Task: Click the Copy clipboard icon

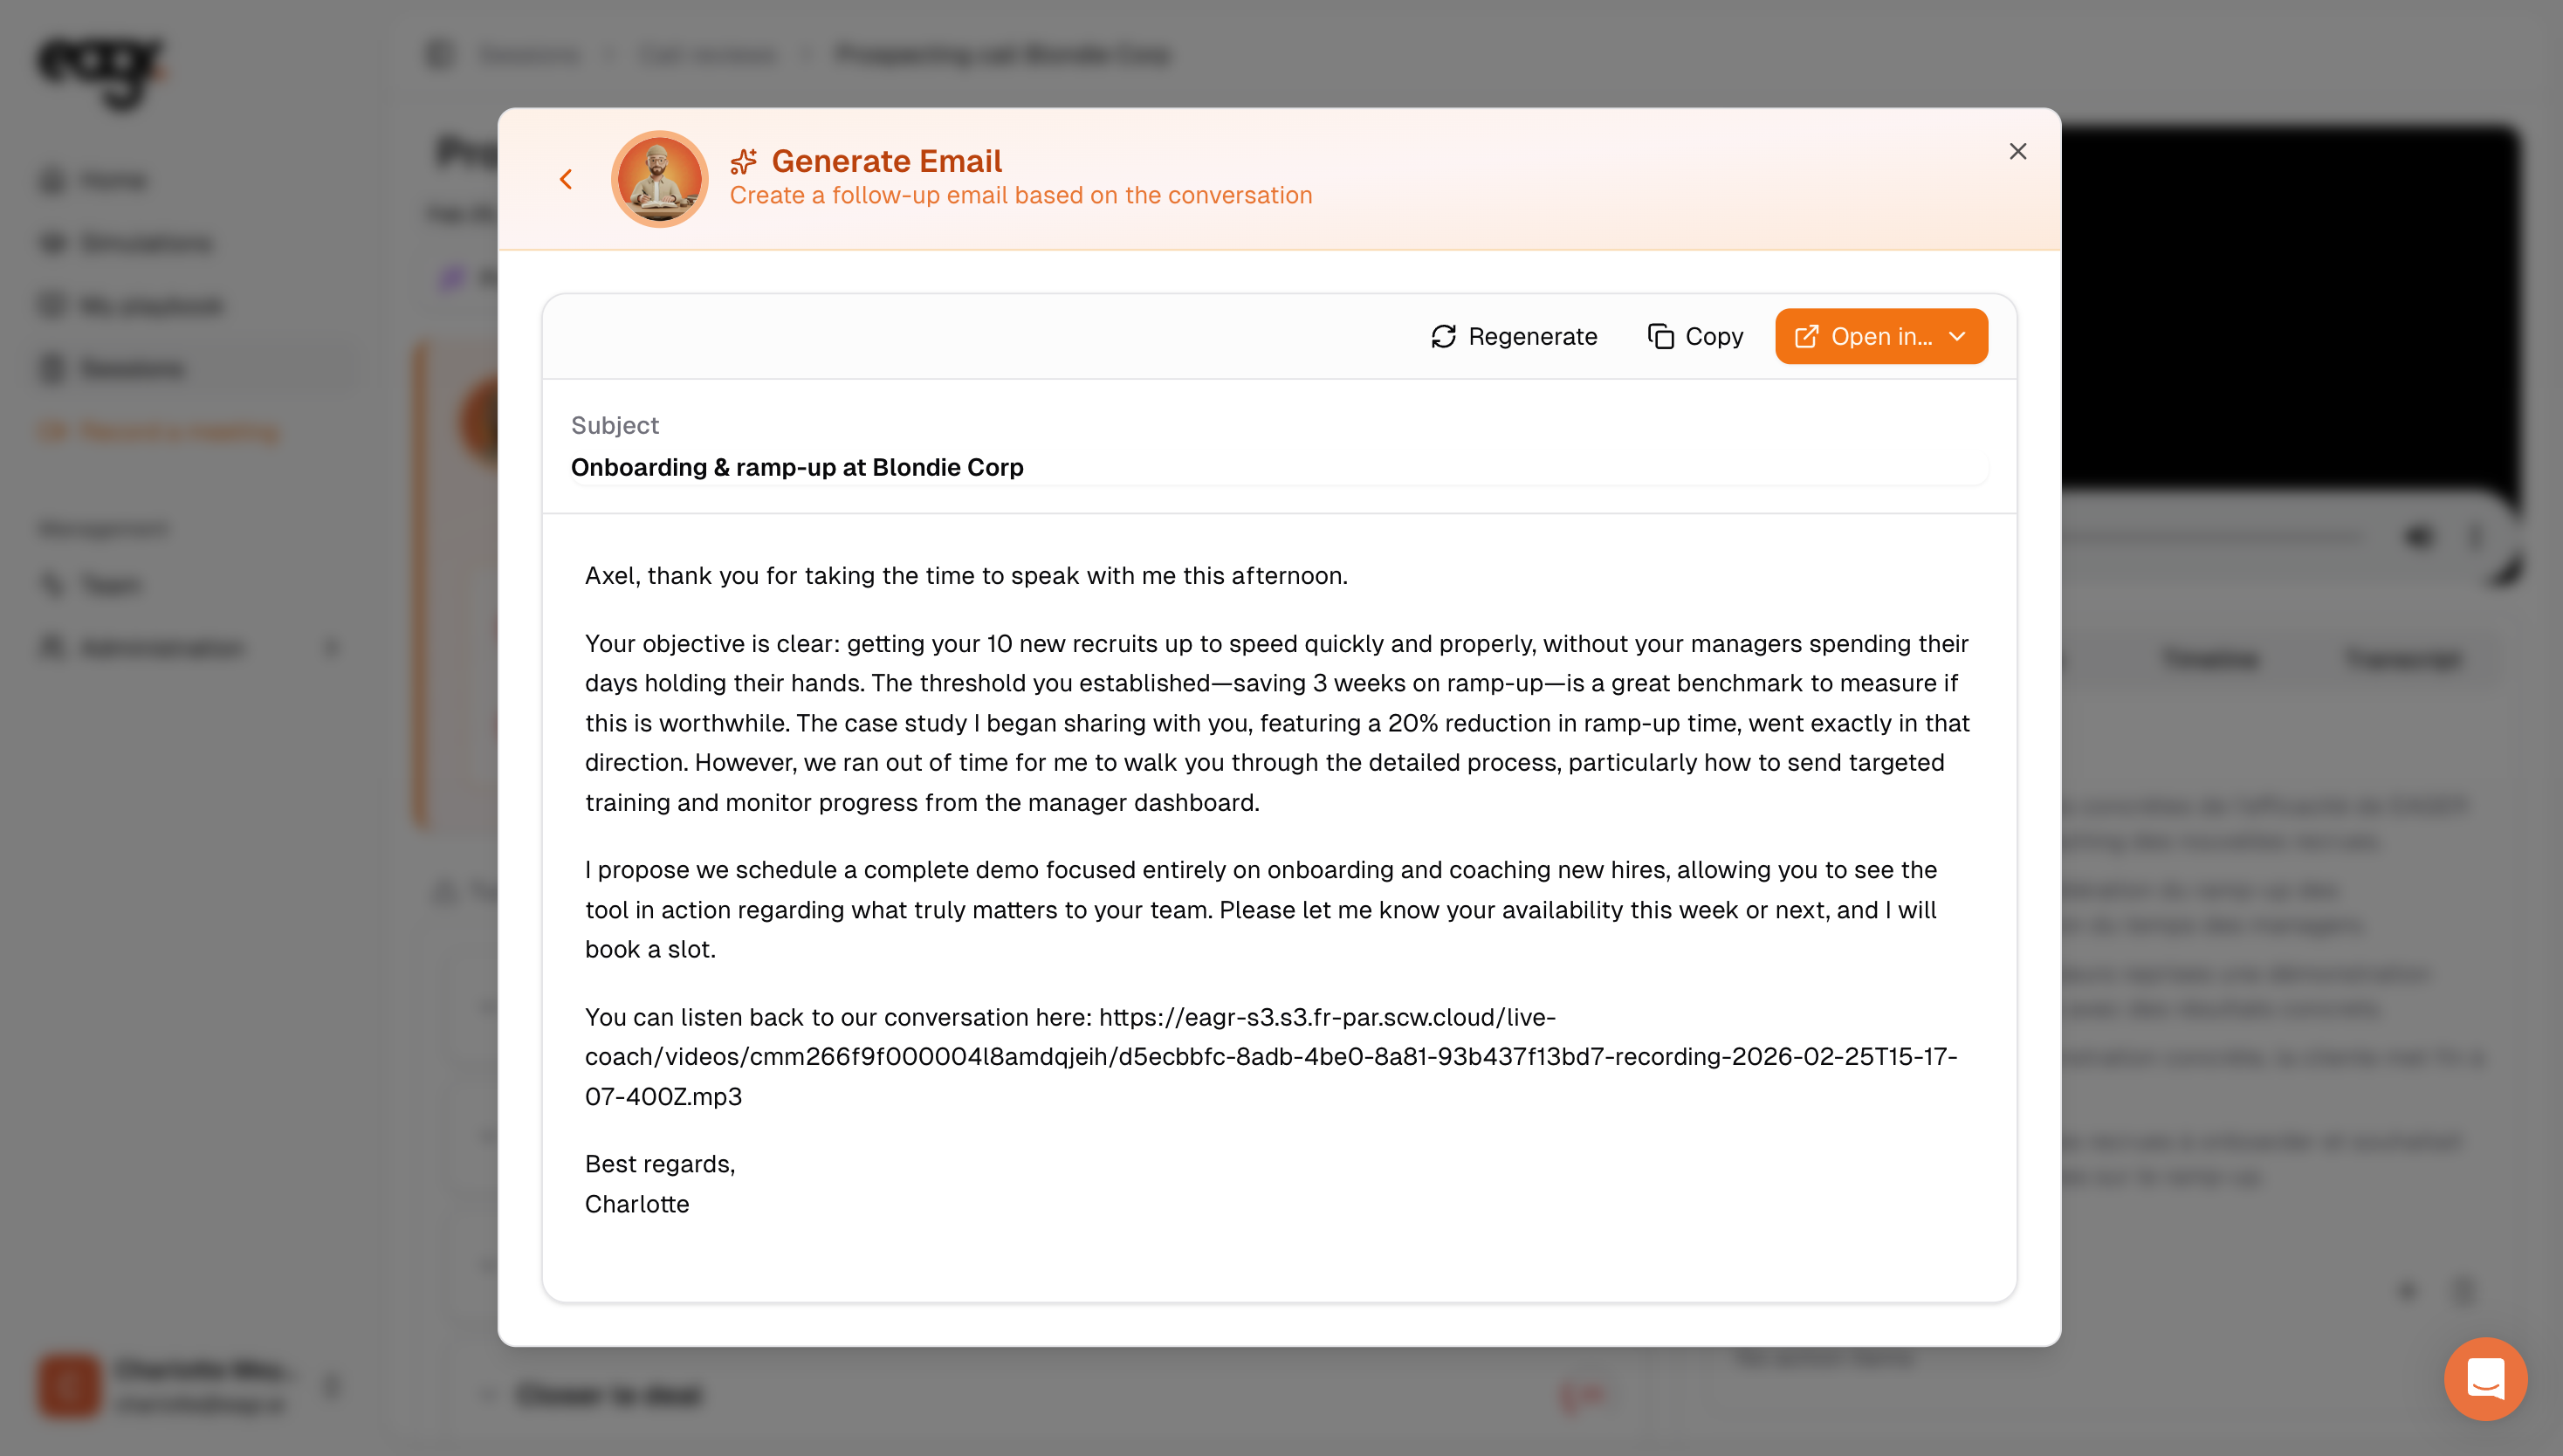Action: point(1660,337)
